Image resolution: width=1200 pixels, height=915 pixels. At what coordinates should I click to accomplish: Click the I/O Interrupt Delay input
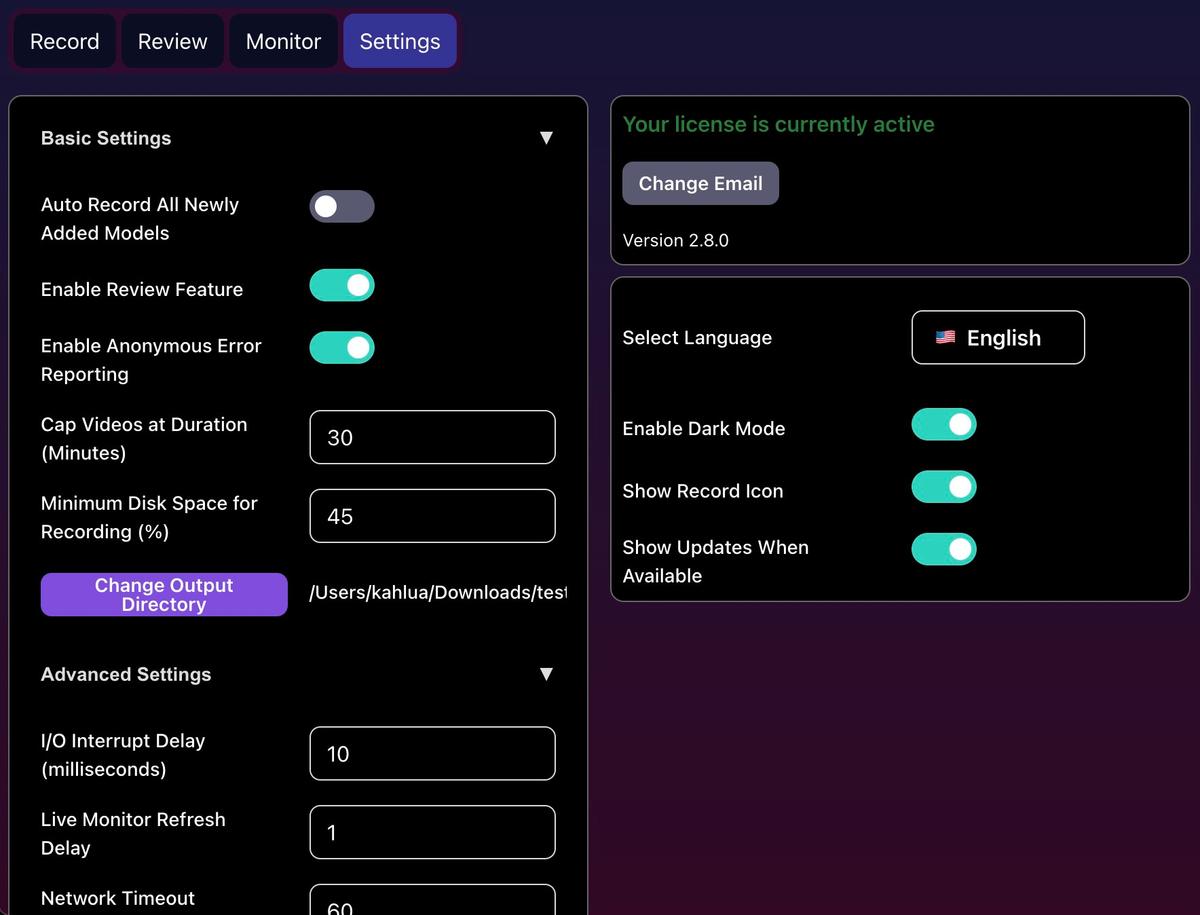coord(432,753)
